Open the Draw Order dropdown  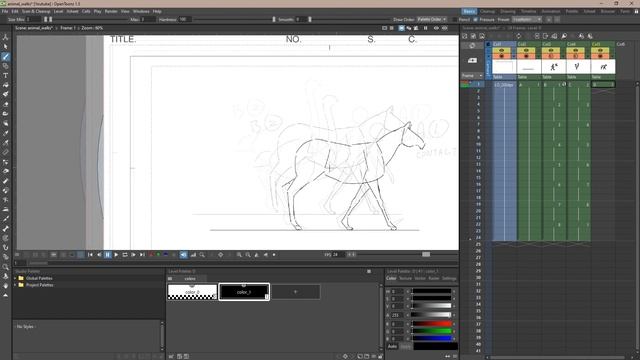tap(431, 20)
